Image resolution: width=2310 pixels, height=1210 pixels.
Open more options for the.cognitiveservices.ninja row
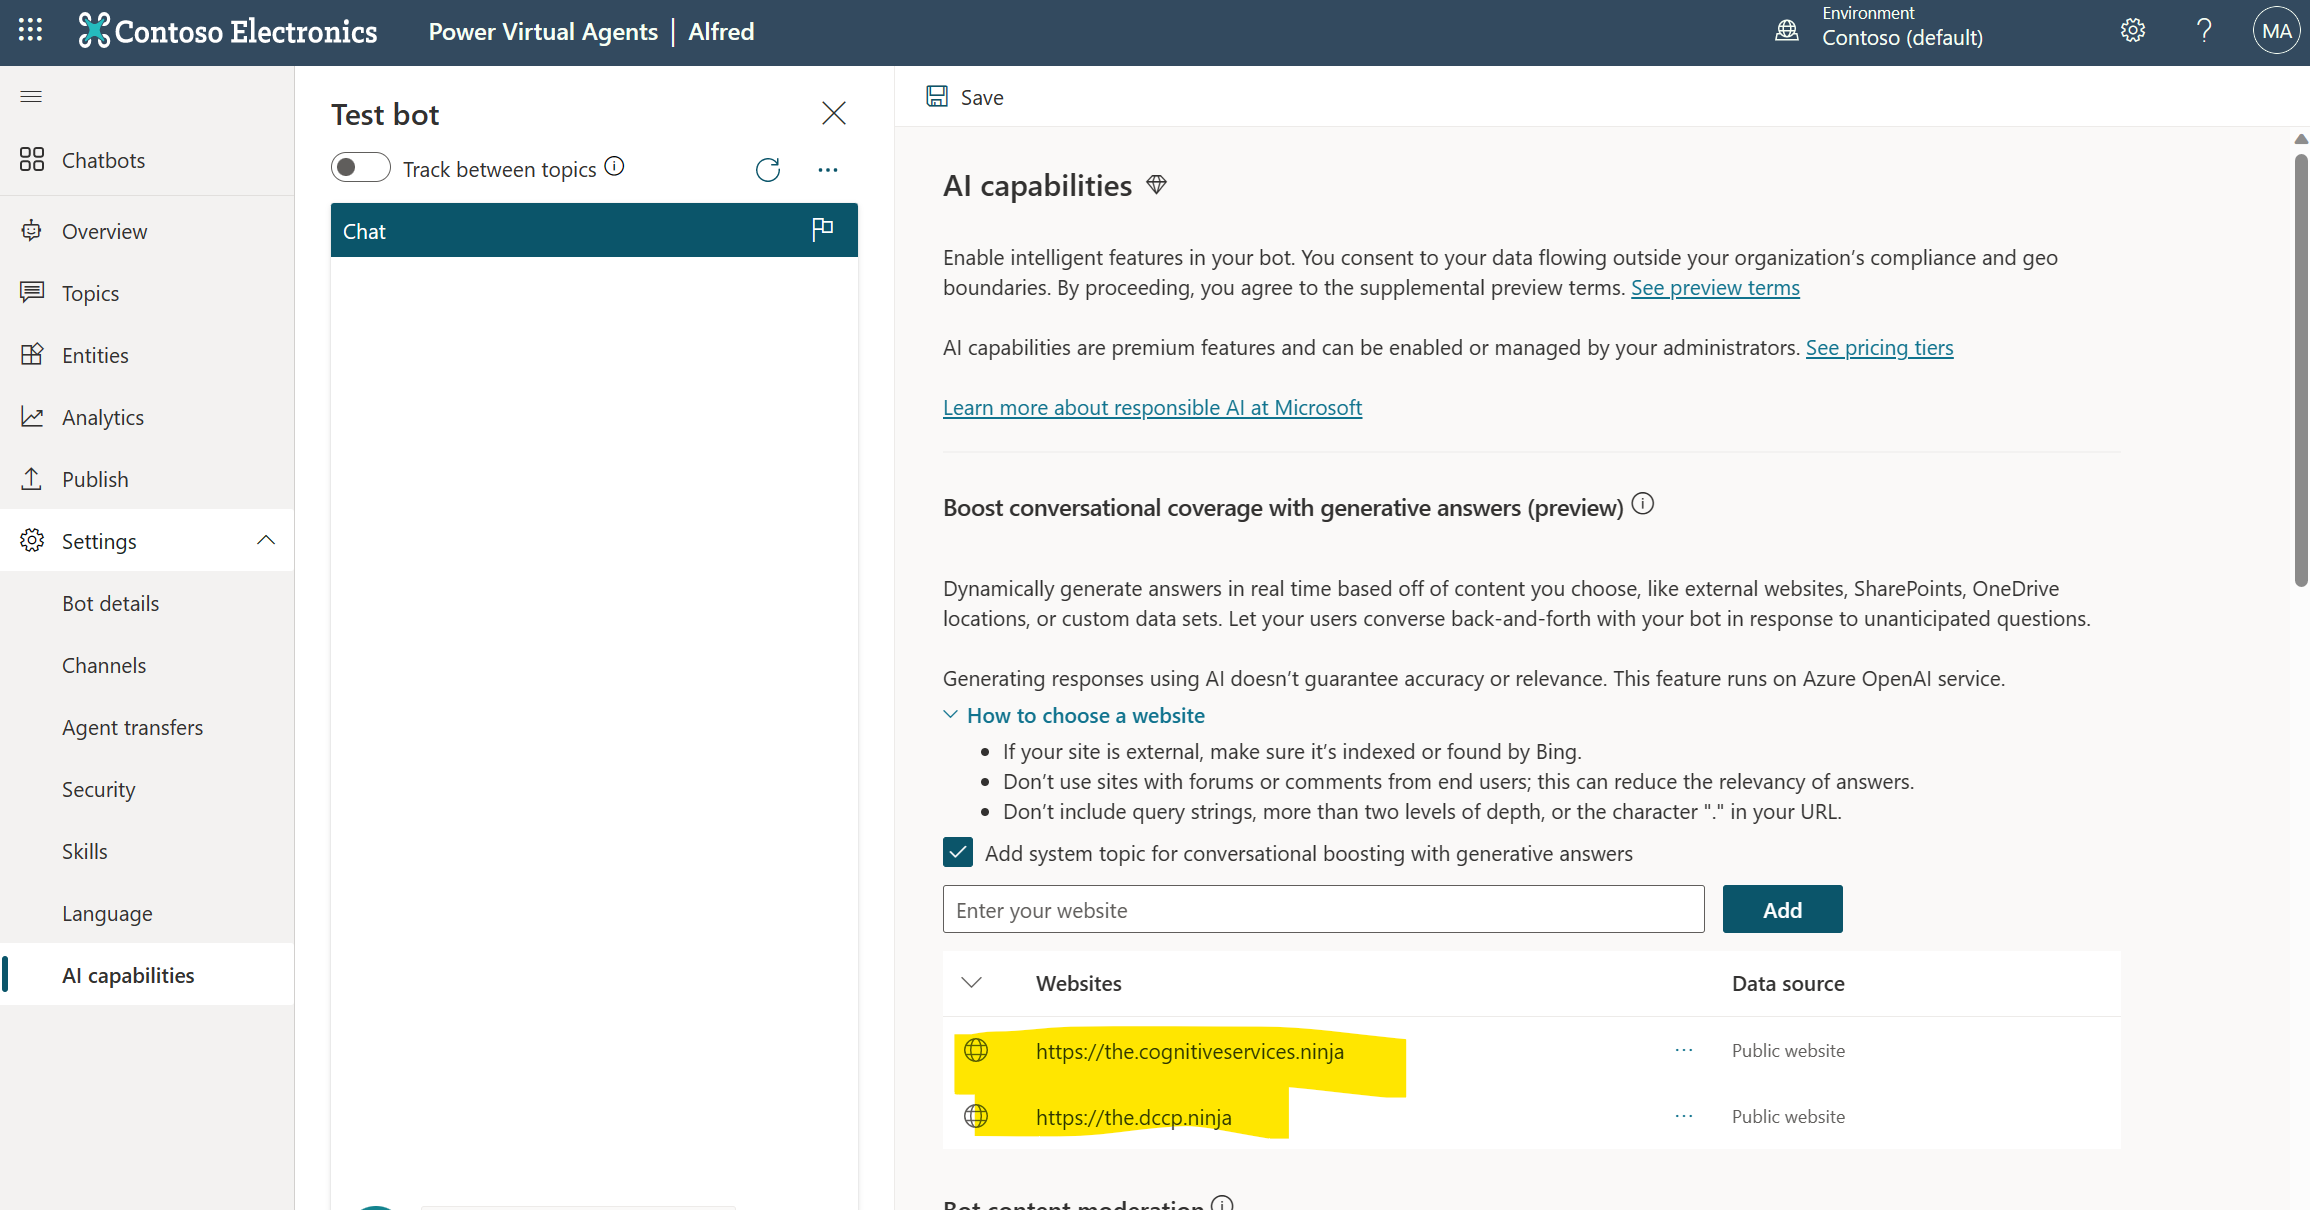[x=1684, y=1050]
